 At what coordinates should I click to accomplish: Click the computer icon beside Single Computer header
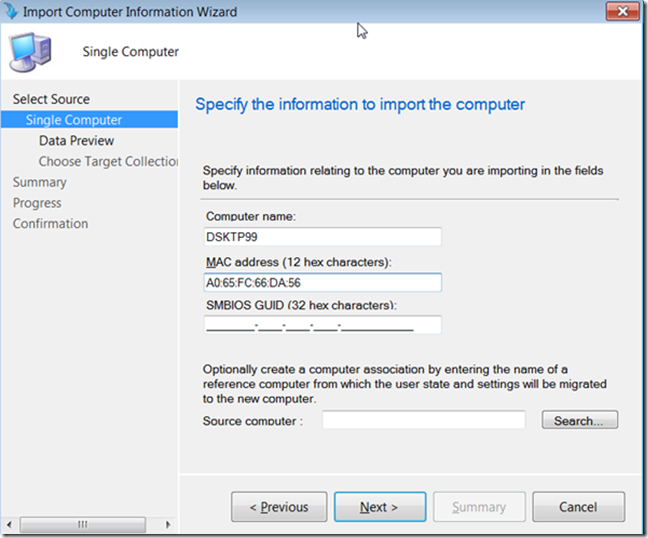tap(31, 52)
